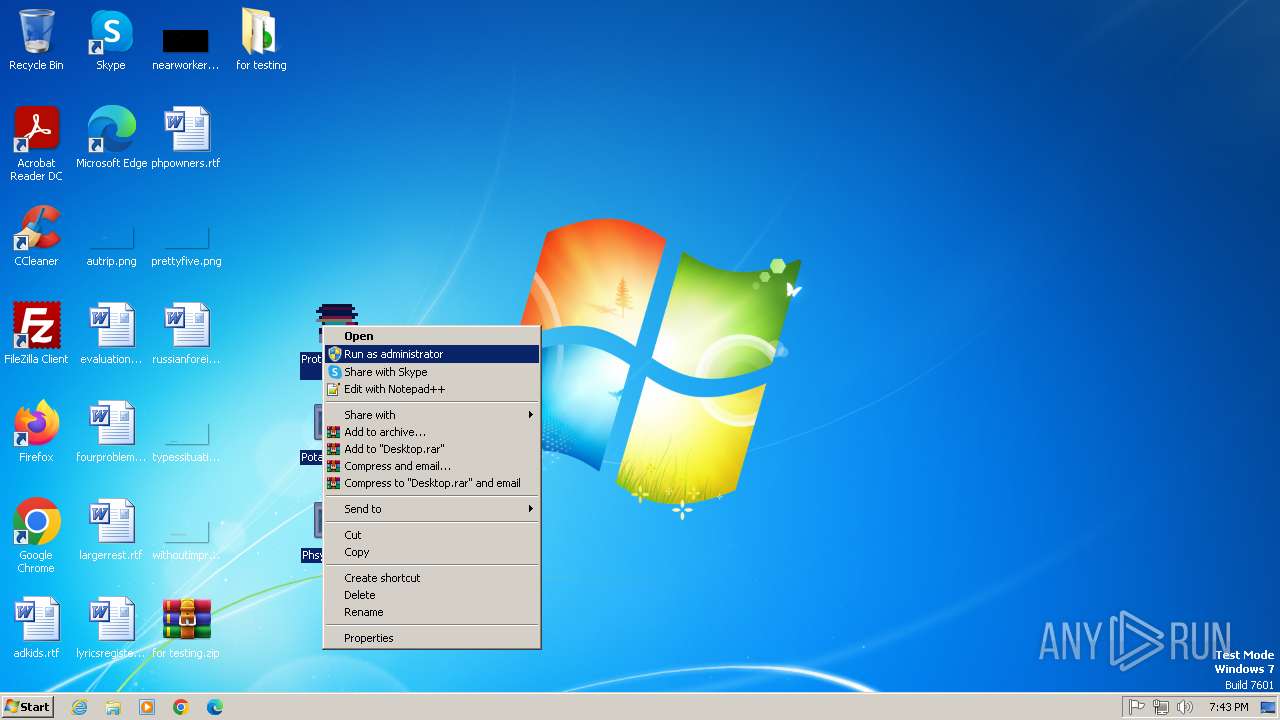Open the Recycle Bin icon
This screenshot has width=1280, height=720.
pyautogui.click(x=36, y=40)
